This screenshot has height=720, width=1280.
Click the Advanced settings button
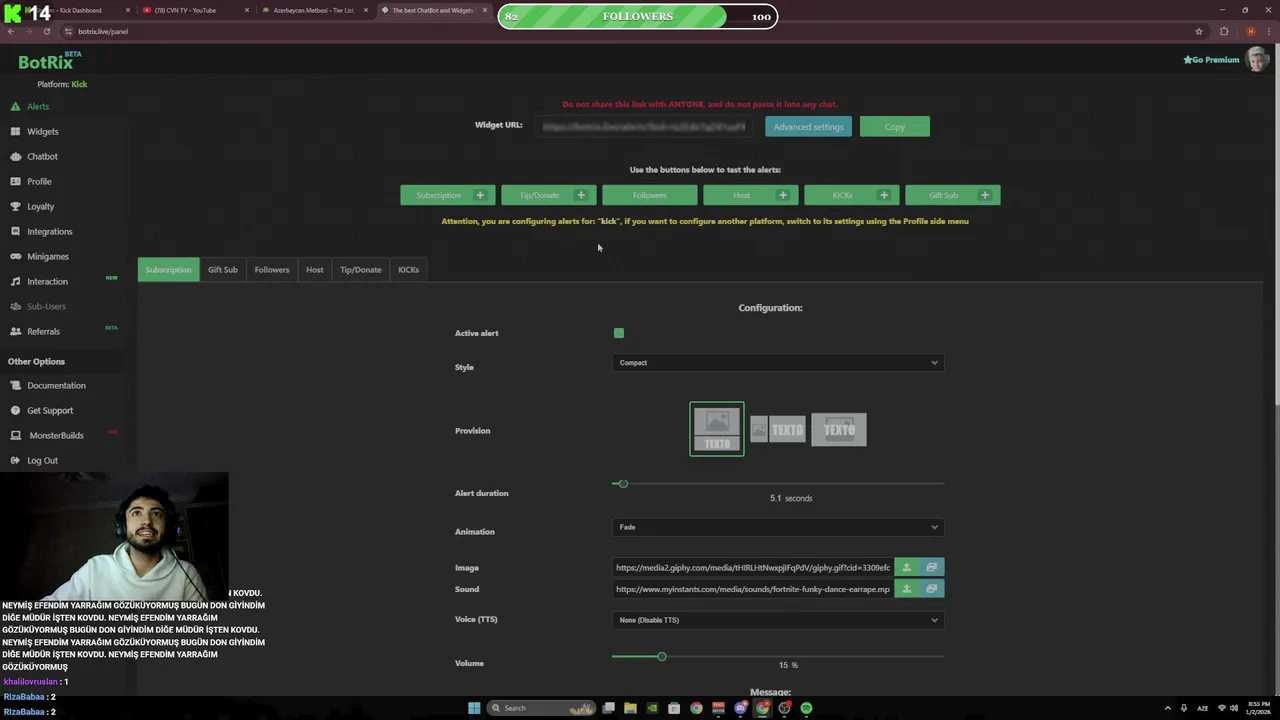[808, 127]
